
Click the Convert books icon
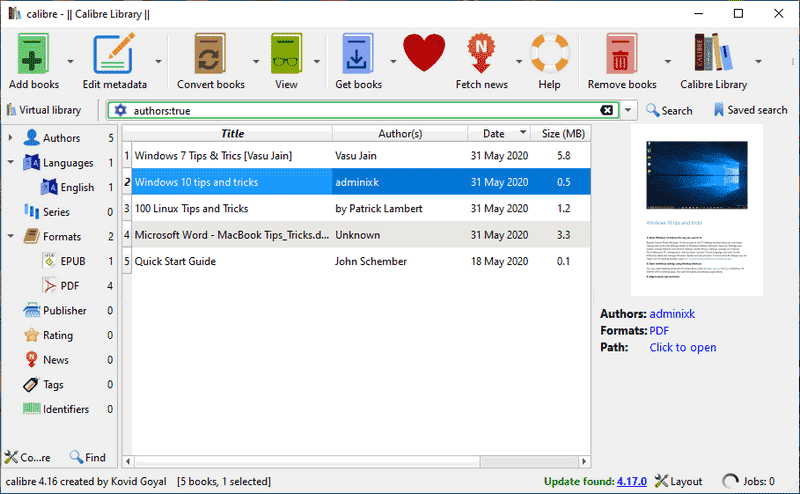coord(210,54)
